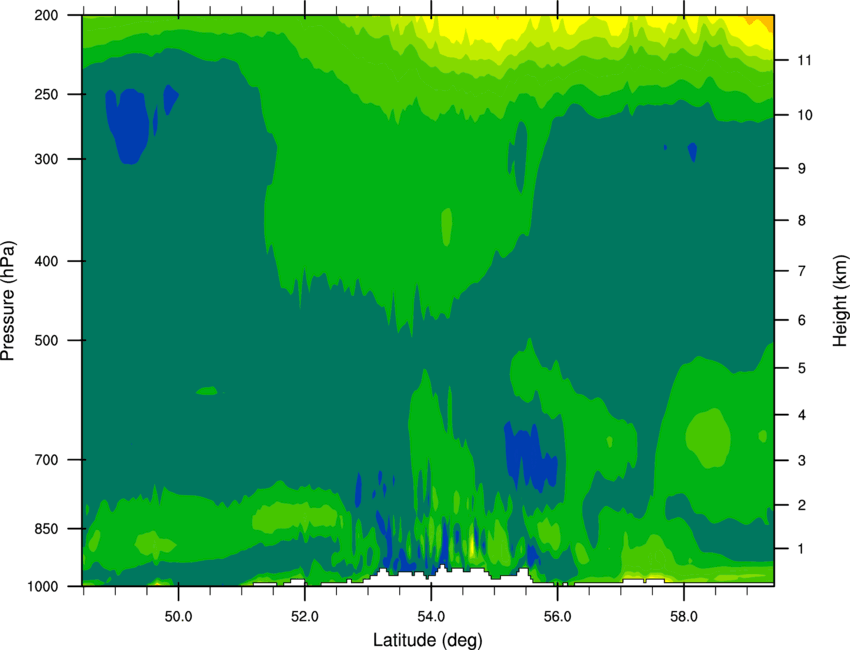Click the large blue blob near 250 hPa
This screenshot has height=650, width=850.
[129, 126]
